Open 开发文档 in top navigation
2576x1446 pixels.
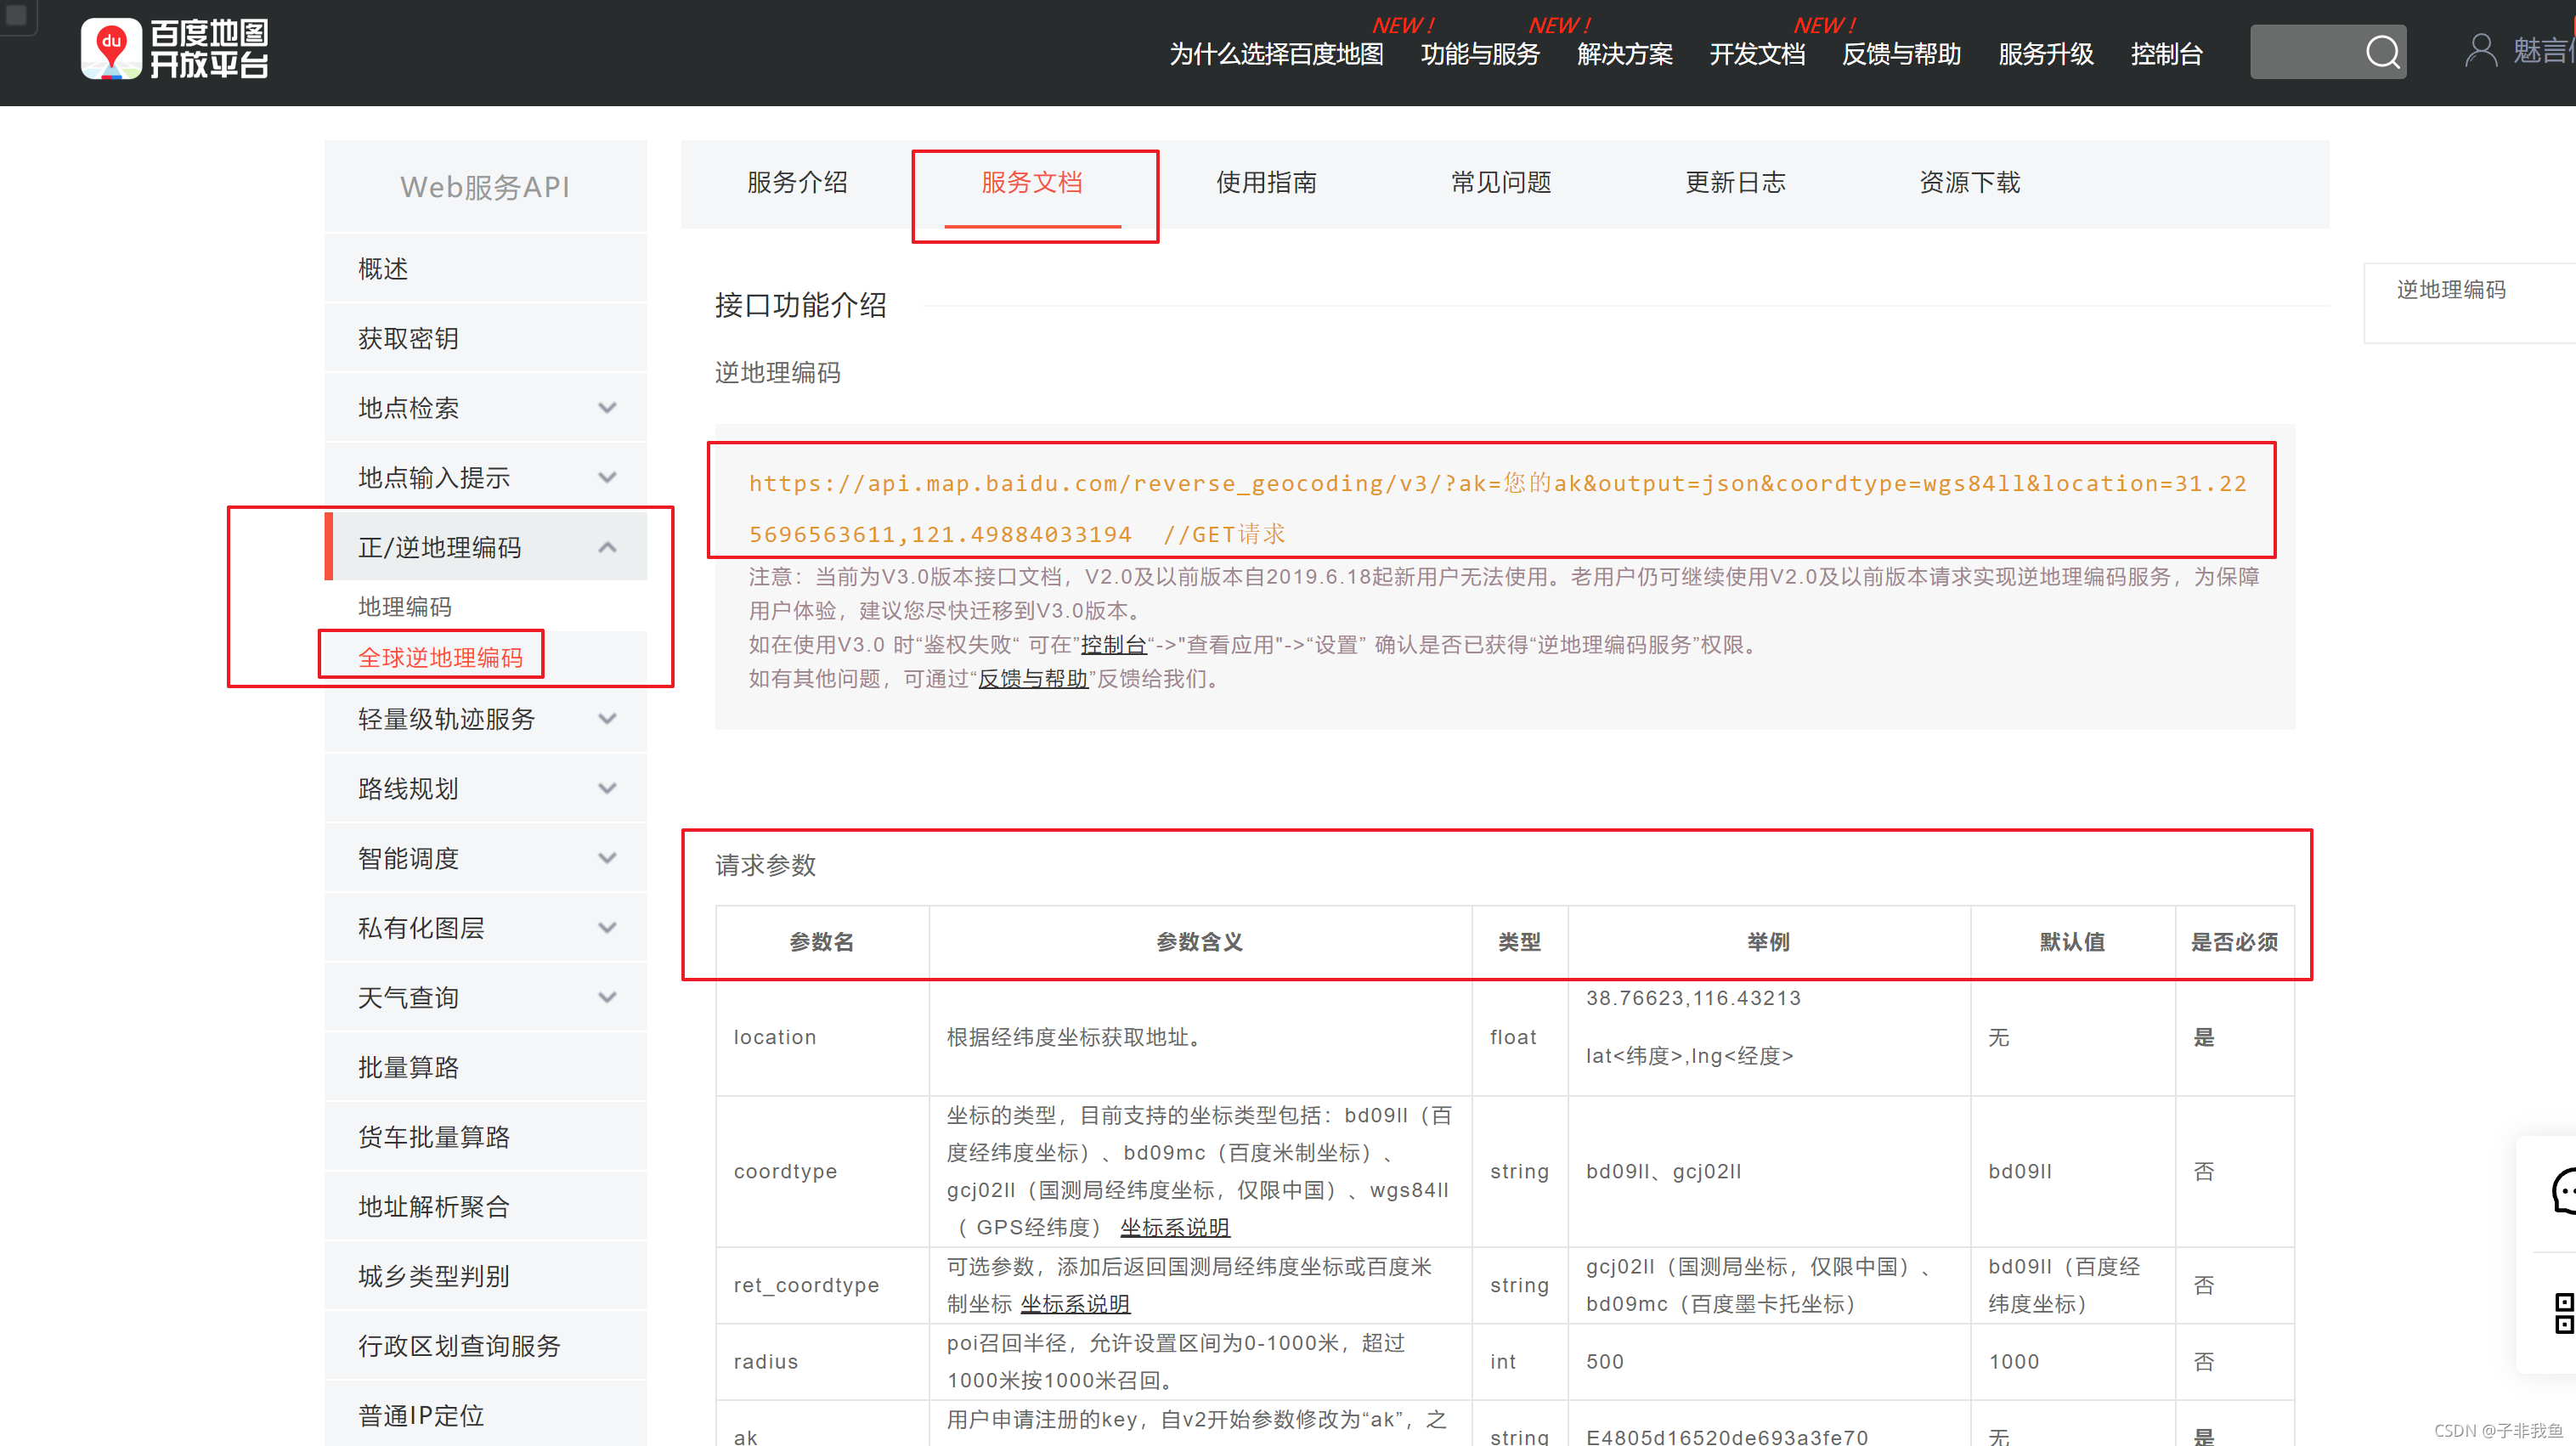[1757, 54]
